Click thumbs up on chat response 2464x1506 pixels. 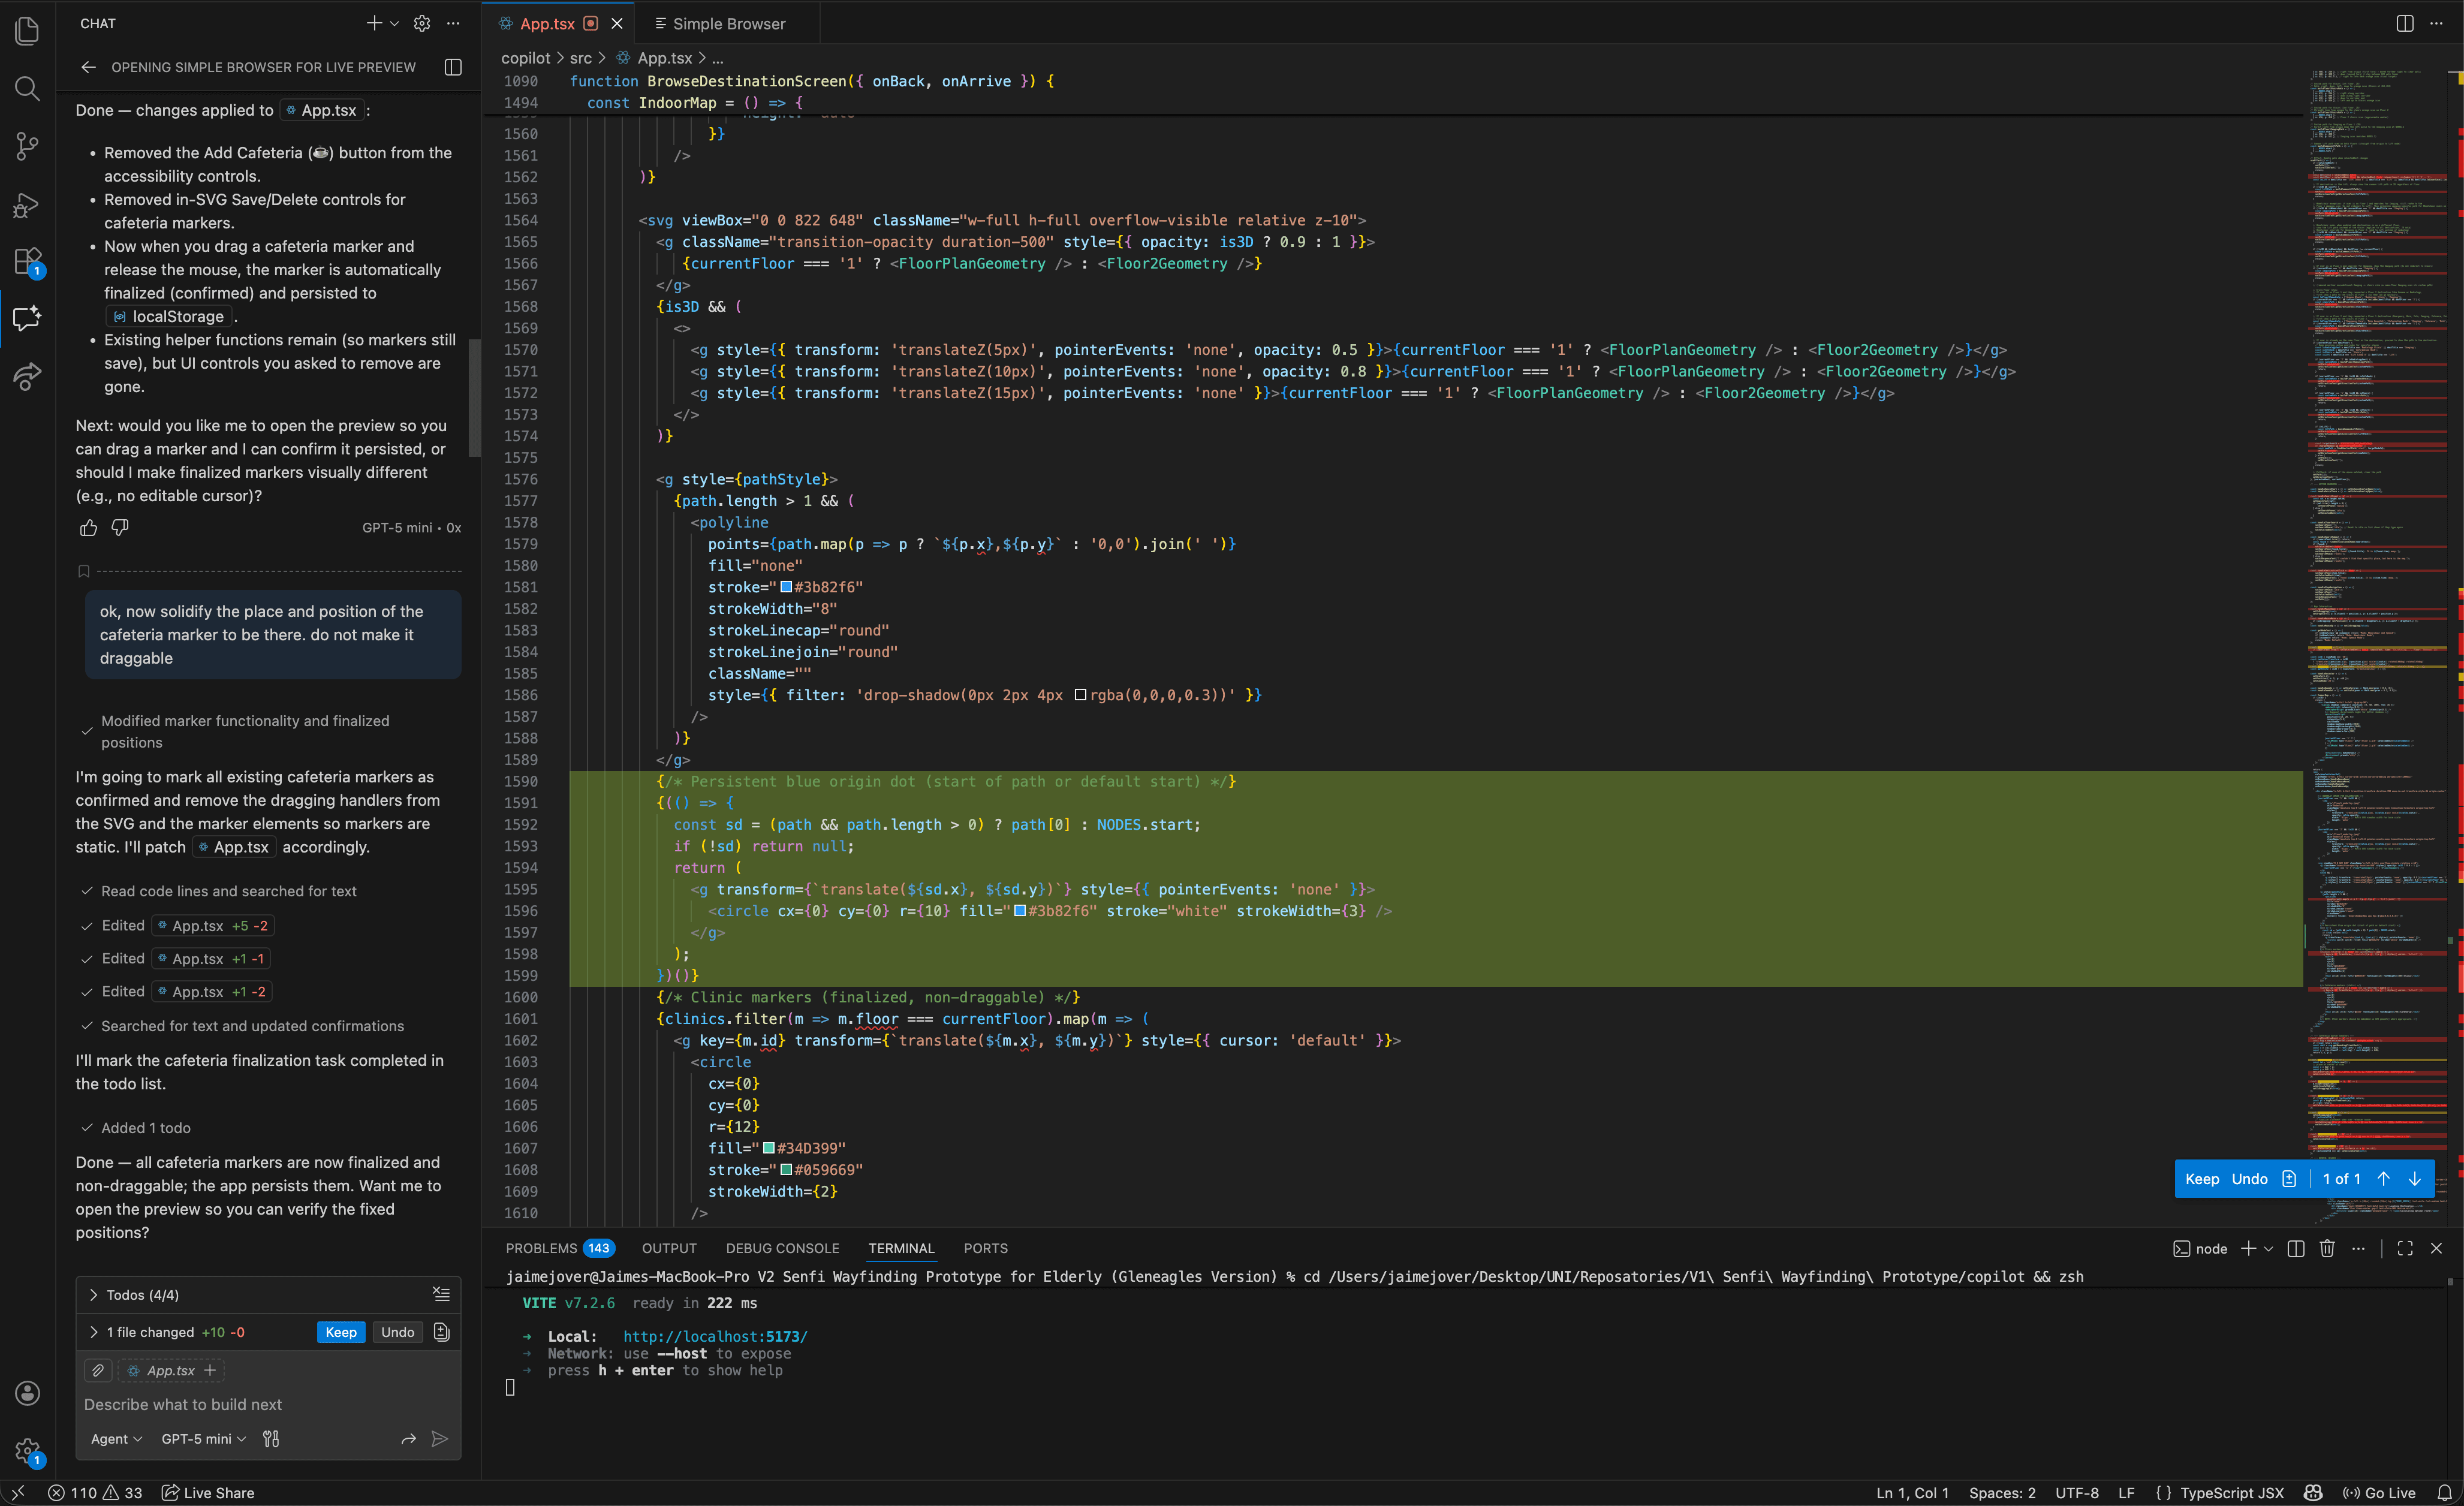coord(88,527)
